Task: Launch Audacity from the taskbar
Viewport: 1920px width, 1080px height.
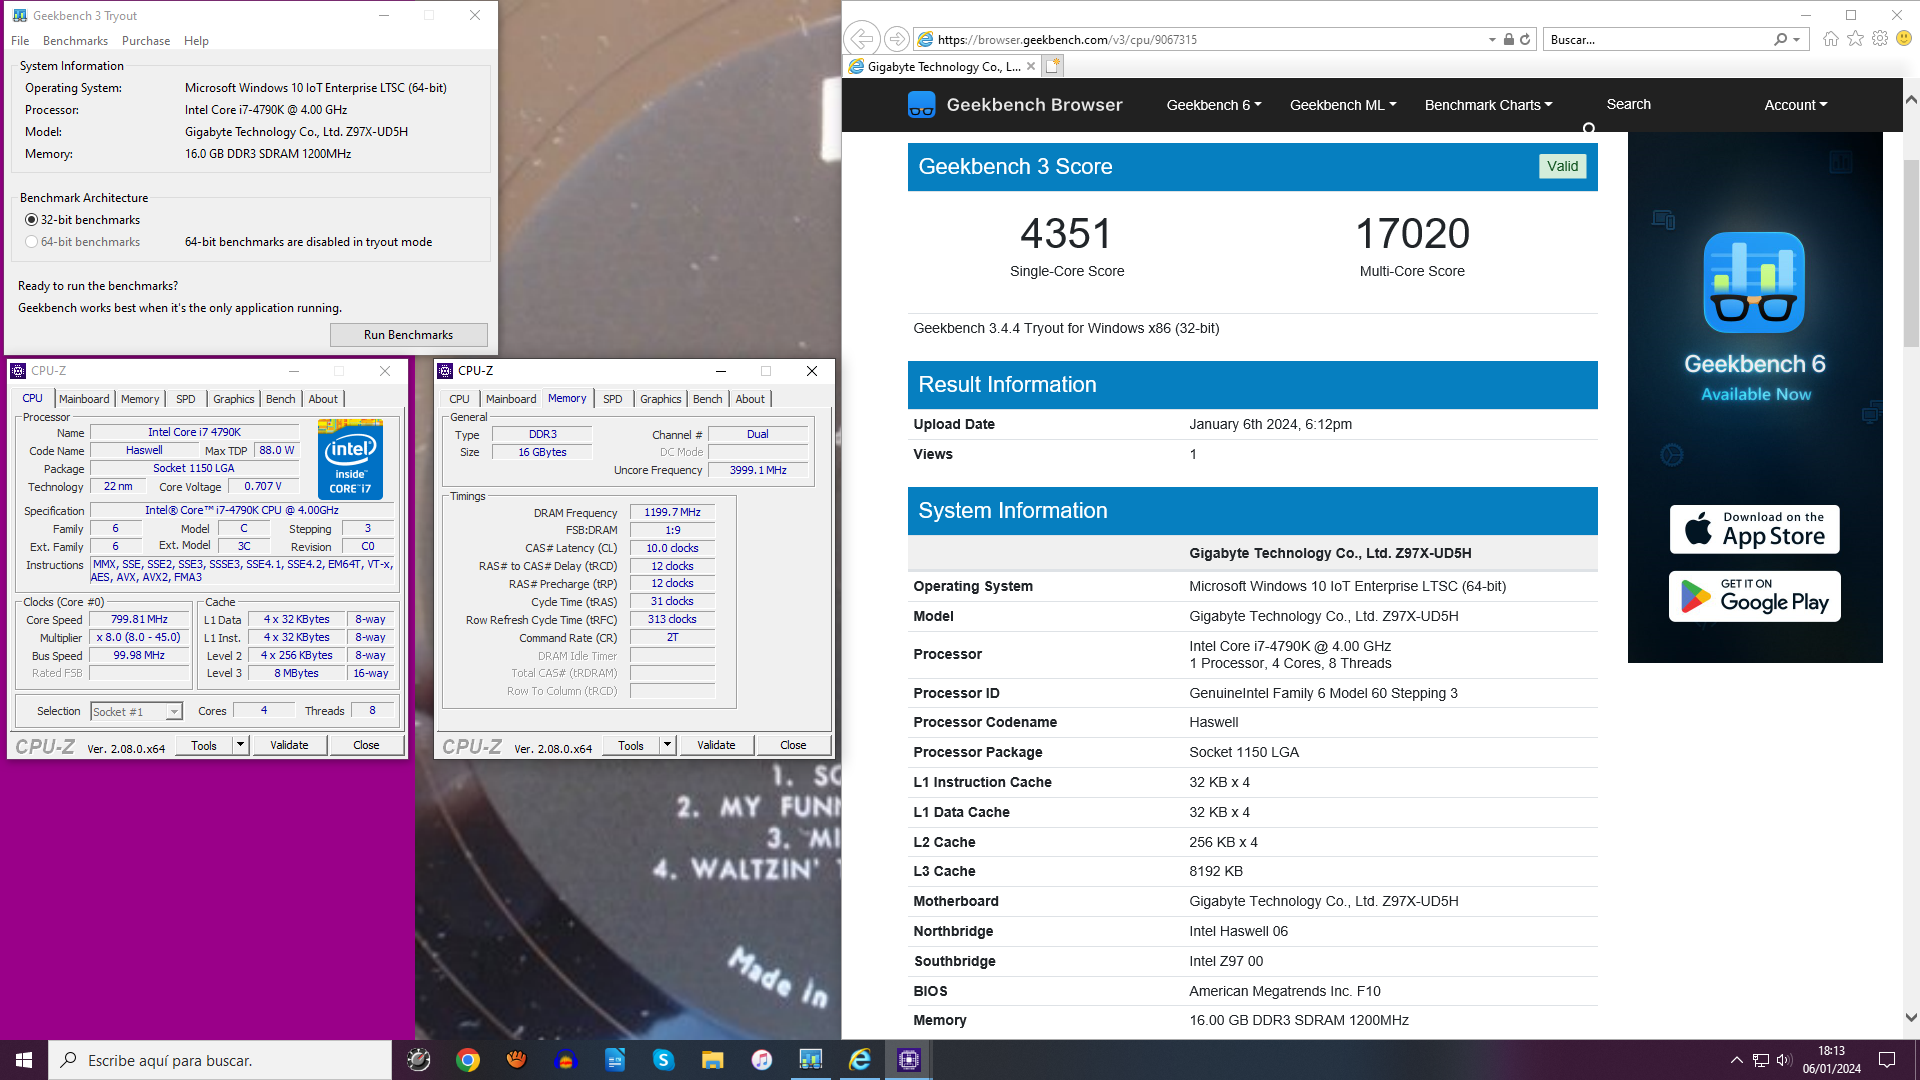Action: 565,1060
